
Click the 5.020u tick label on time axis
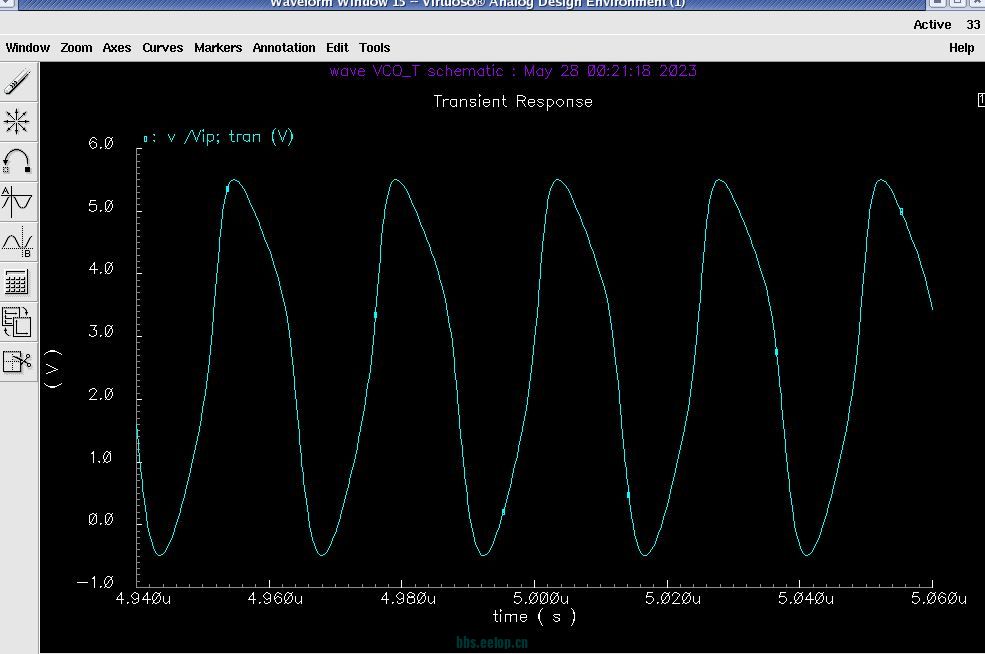(x=673, y=598)
